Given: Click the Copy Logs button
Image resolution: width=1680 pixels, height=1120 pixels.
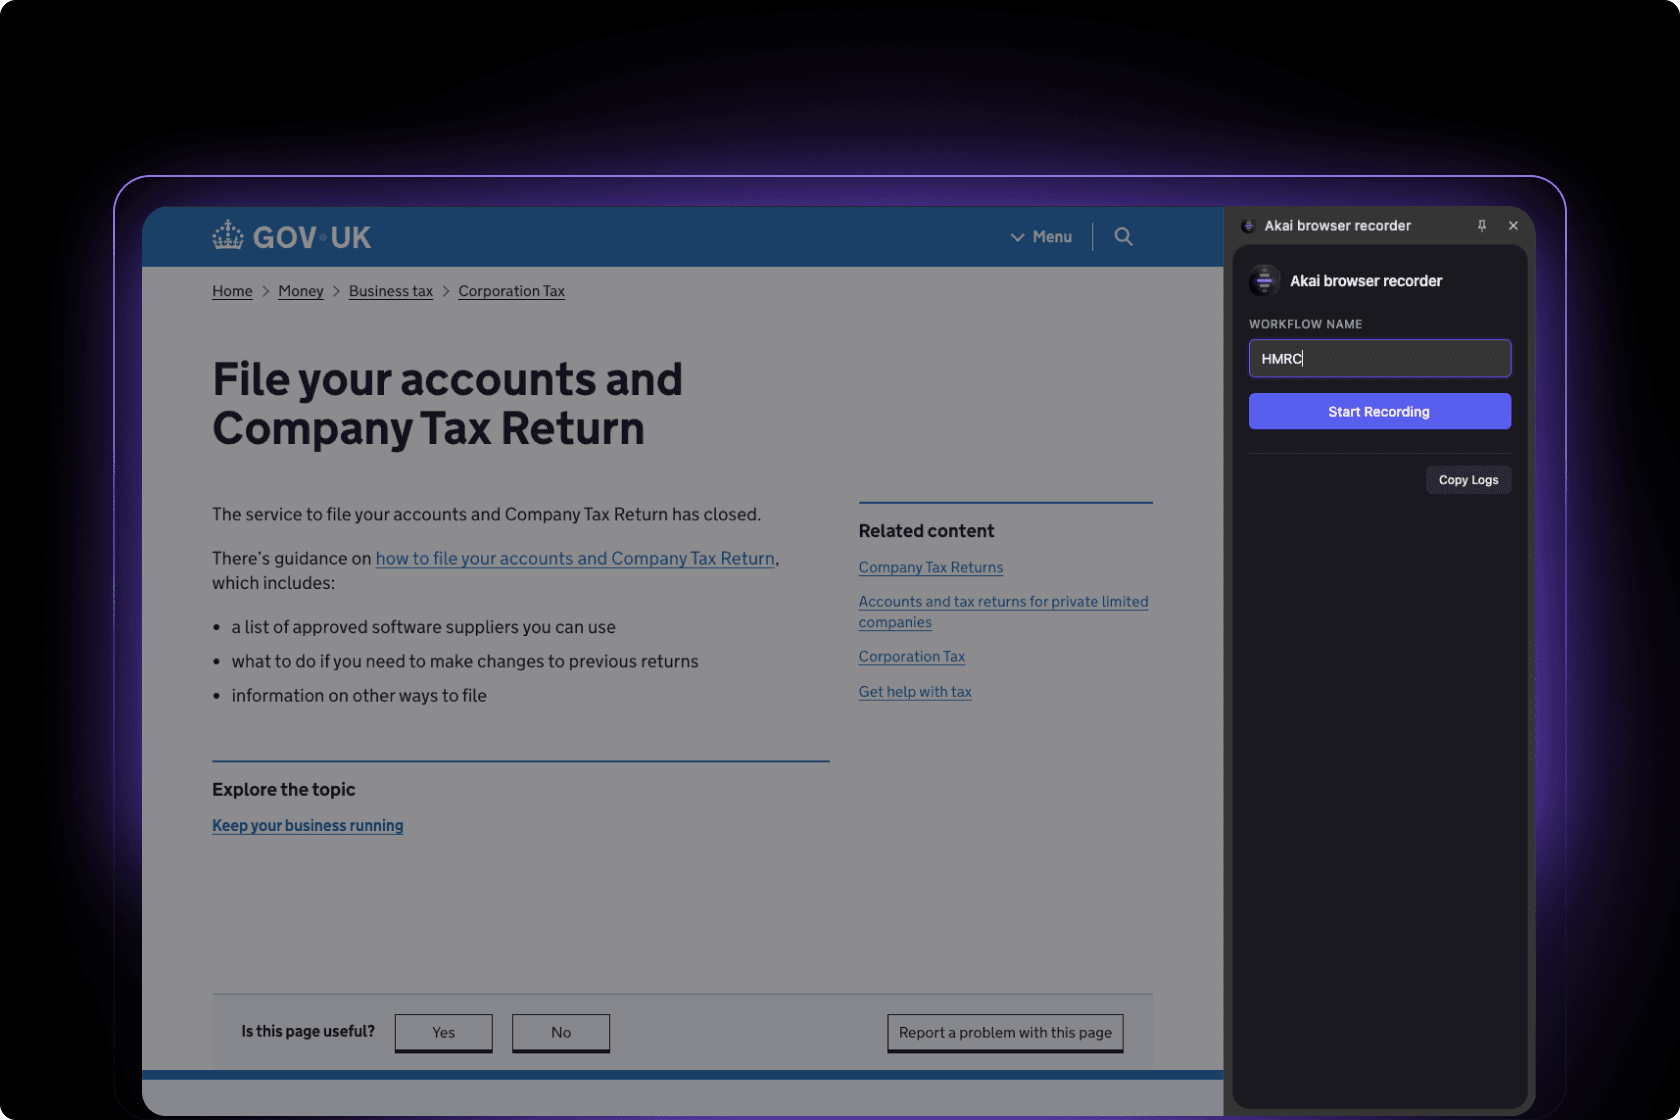Looking at the screenshot, I should click(x=1468, y=480).
